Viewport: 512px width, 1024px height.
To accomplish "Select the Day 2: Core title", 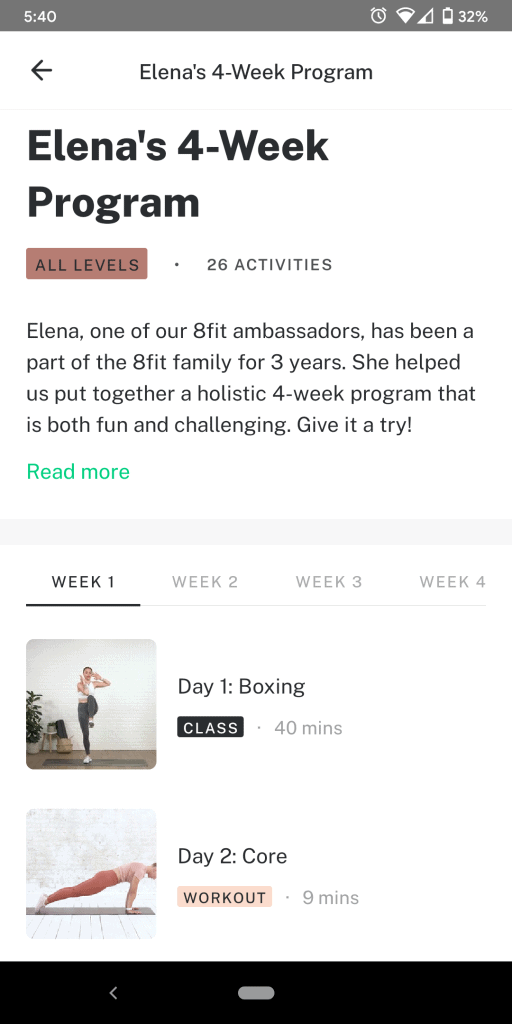I will pos(232,856).
